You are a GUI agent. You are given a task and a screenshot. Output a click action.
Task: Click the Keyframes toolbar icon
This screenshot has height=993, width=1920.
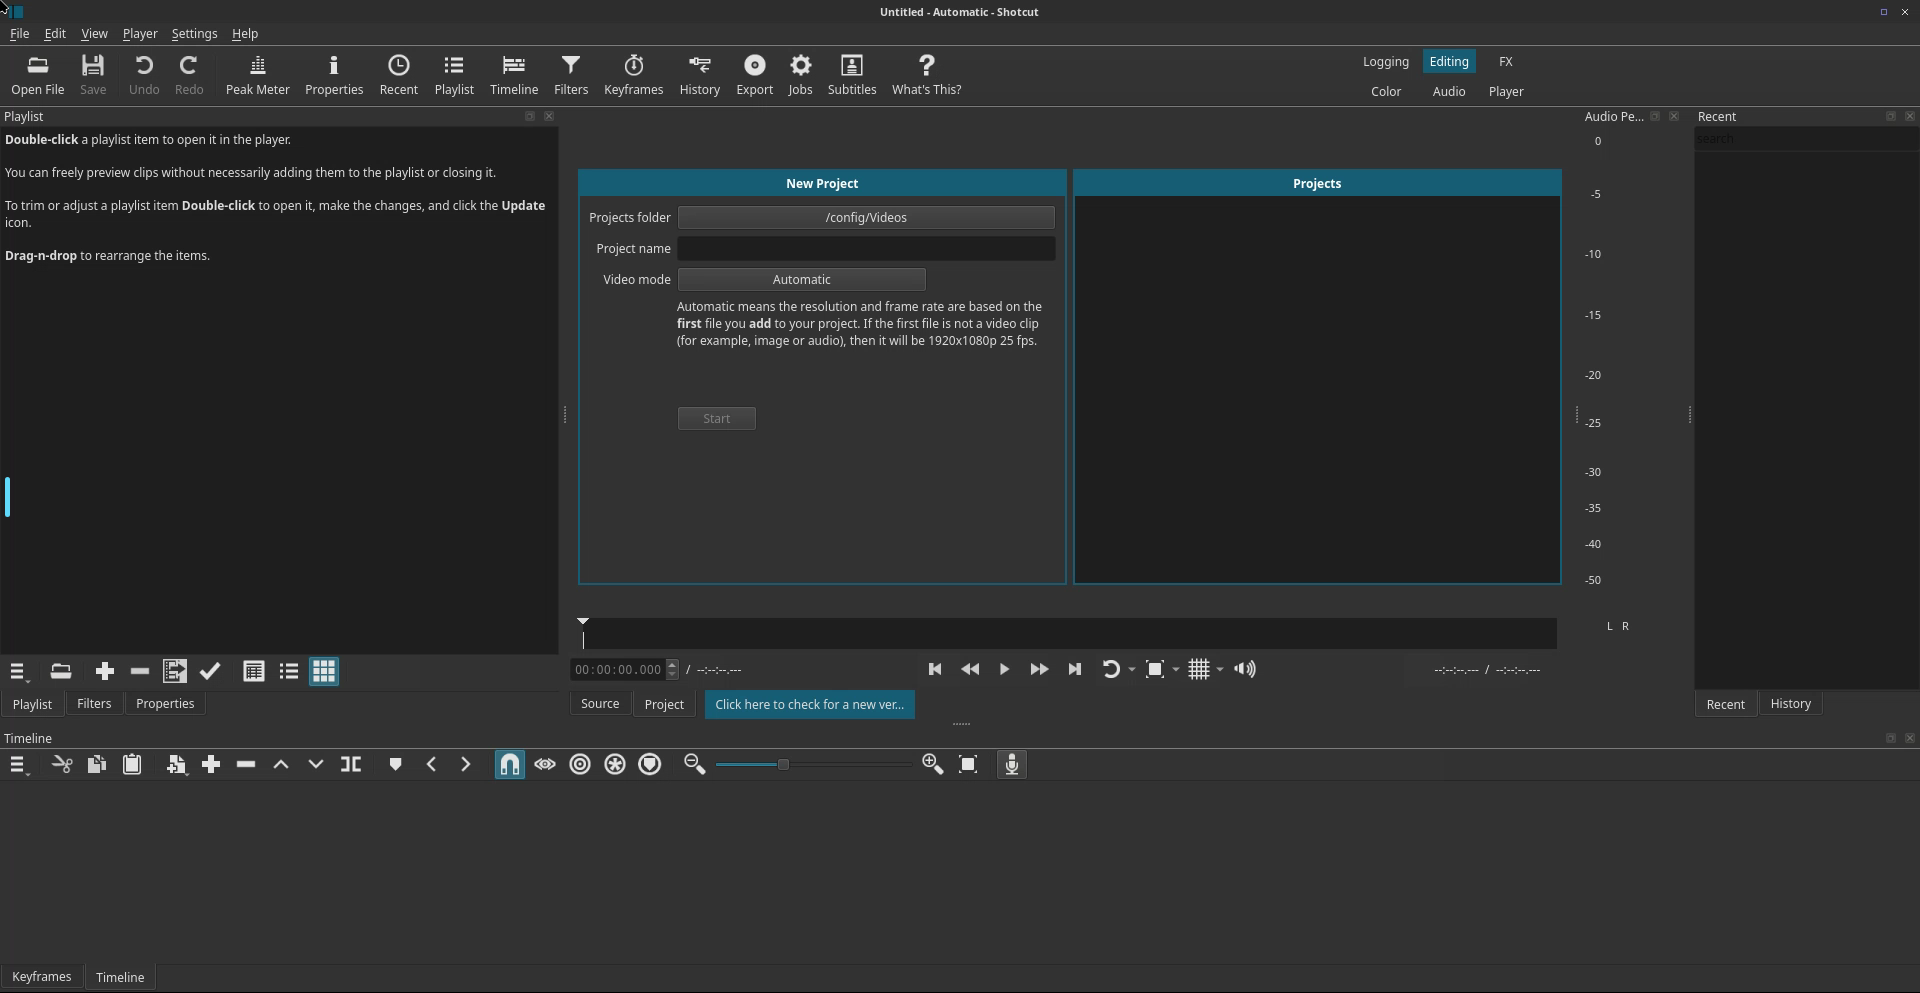[x=633, y=75]
